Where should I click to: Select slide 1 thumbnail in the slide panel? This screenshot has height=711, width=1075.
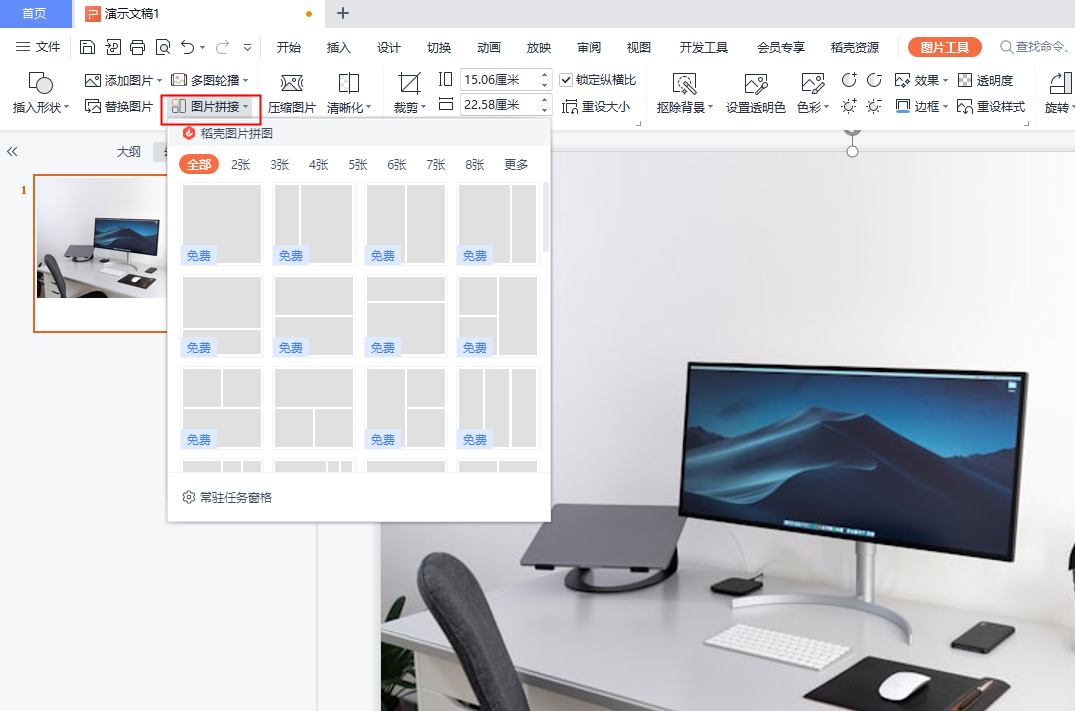coord(100,253)
